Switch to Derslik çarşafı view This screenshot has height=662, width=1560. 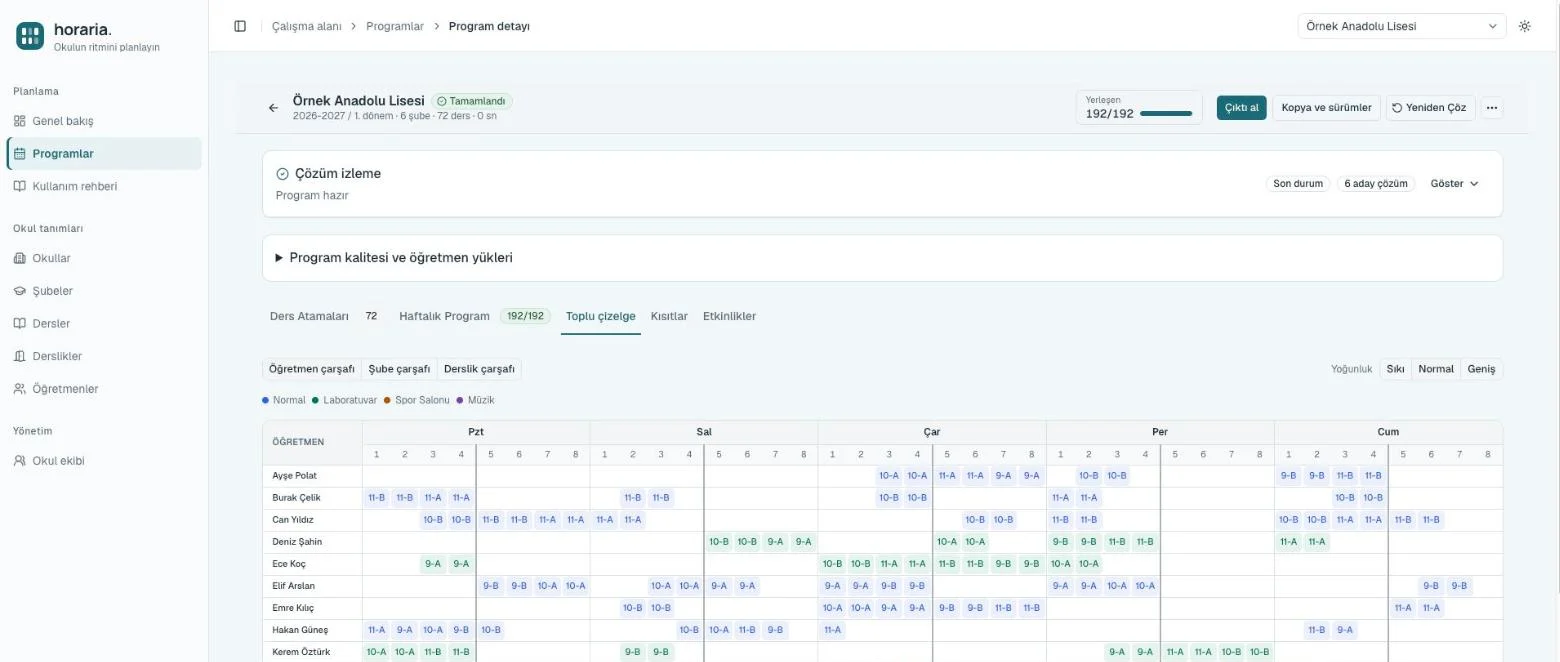[x=479, y=369]
